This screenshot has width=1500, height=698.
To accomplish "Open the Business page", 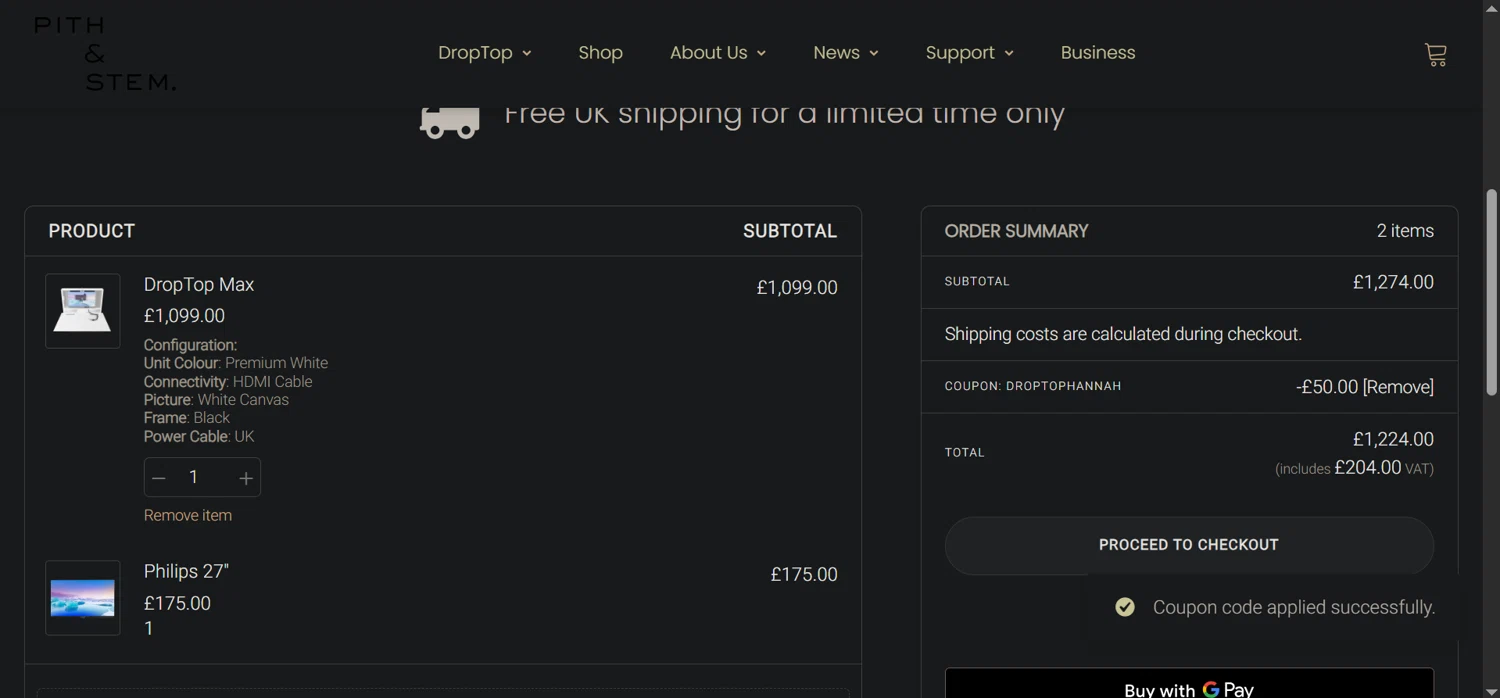I will [x=1097, y=53].
